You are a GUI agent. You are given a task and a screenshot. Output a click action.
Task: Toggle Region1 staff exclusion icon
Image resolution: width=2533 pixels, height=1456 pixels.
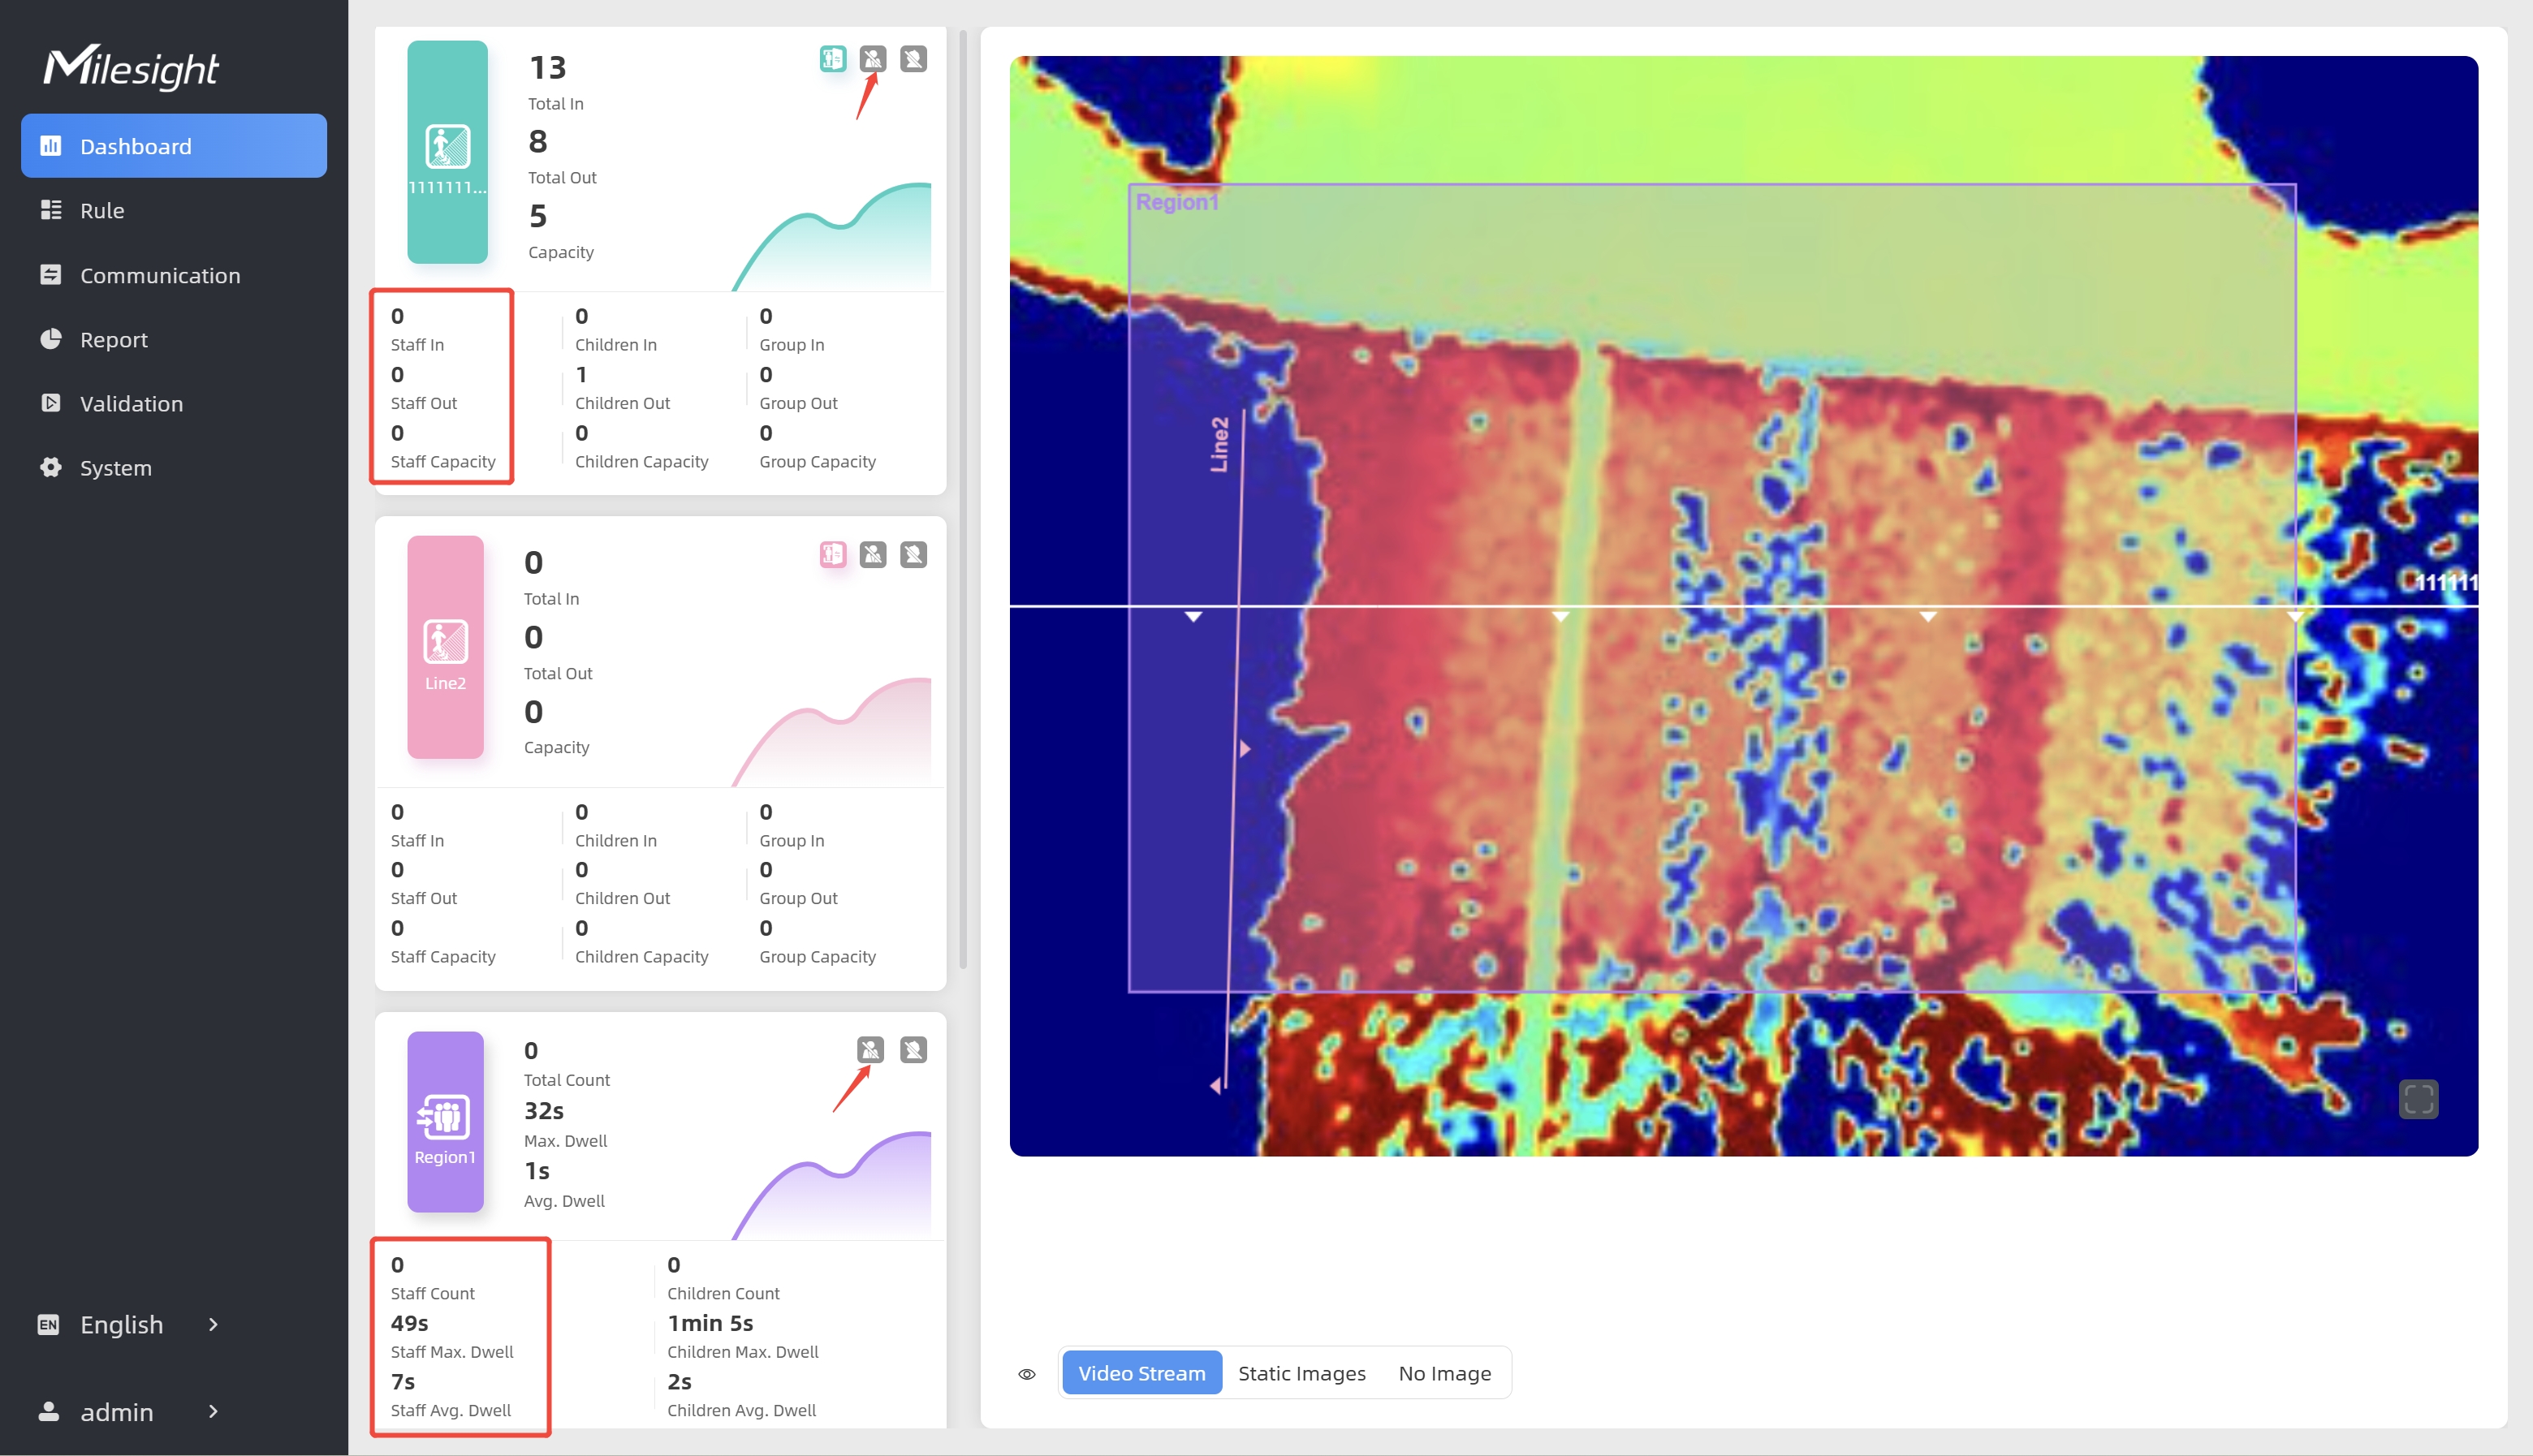click(870, 1050)
